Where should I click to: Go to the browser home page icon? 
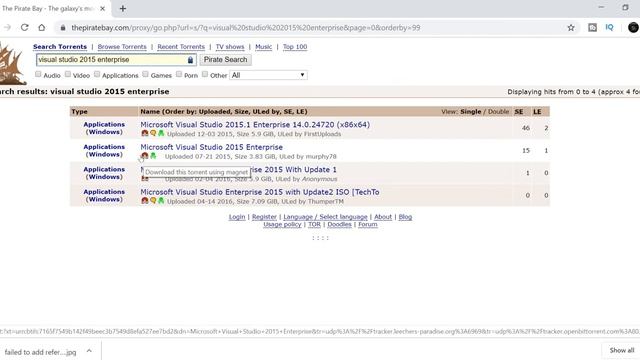coord(42,27)
